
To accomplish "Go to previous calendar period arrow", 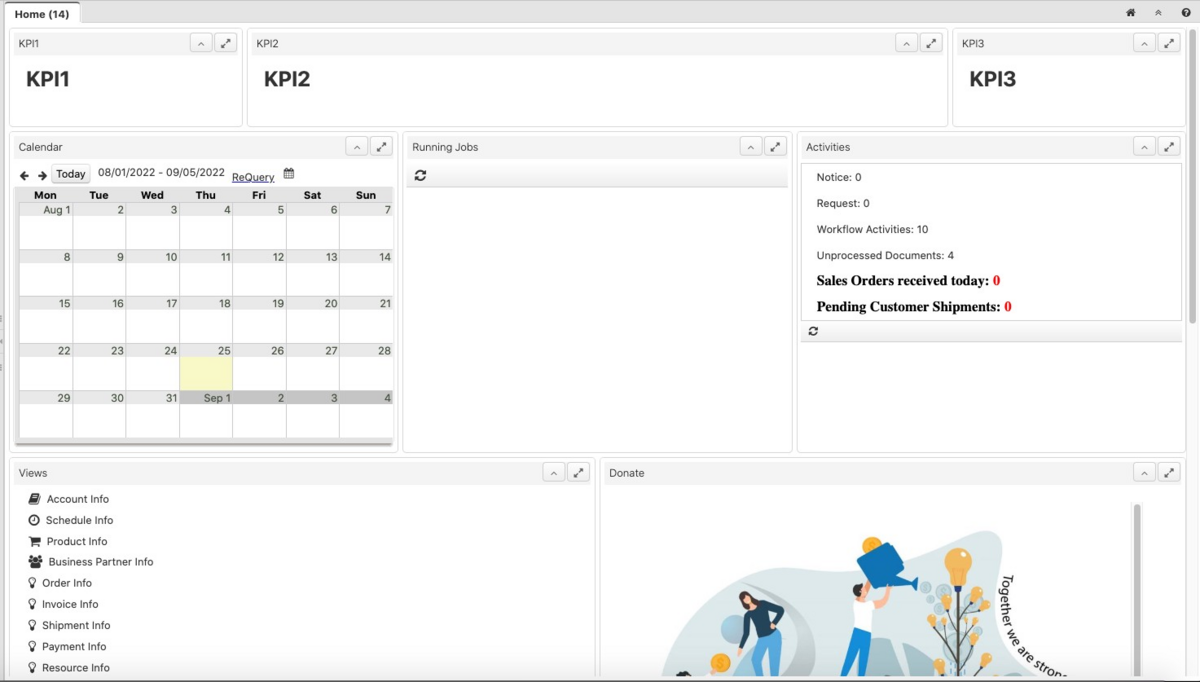I will [25, 175].
